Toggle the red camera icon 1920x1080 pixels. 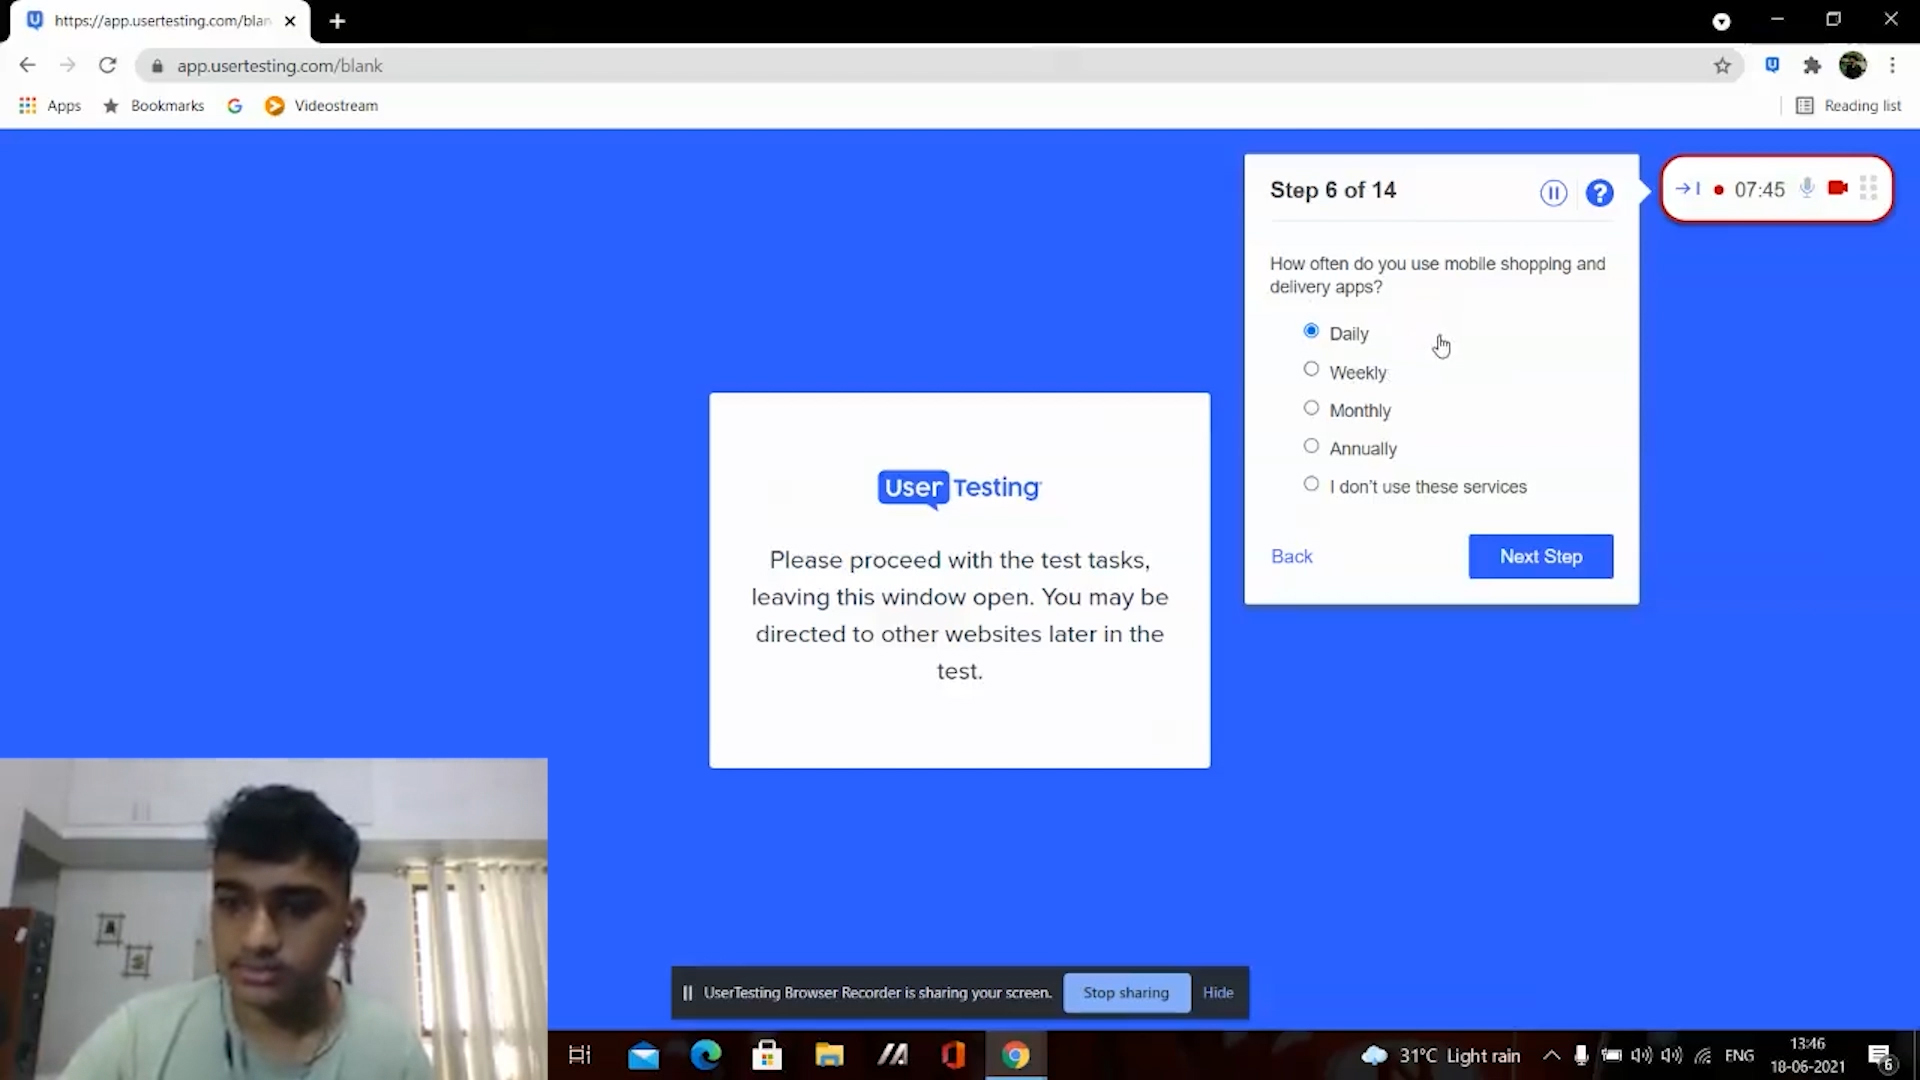pyautogui.click(x=1837, y=188)
